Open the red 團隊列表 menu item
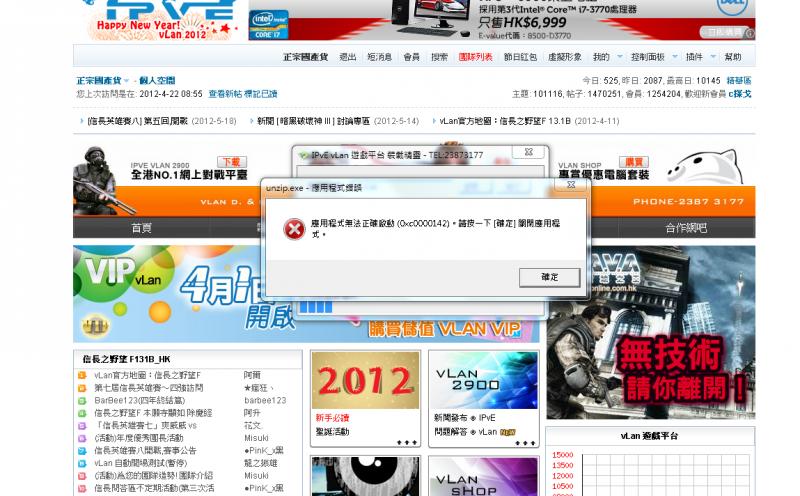 (476, 57)
